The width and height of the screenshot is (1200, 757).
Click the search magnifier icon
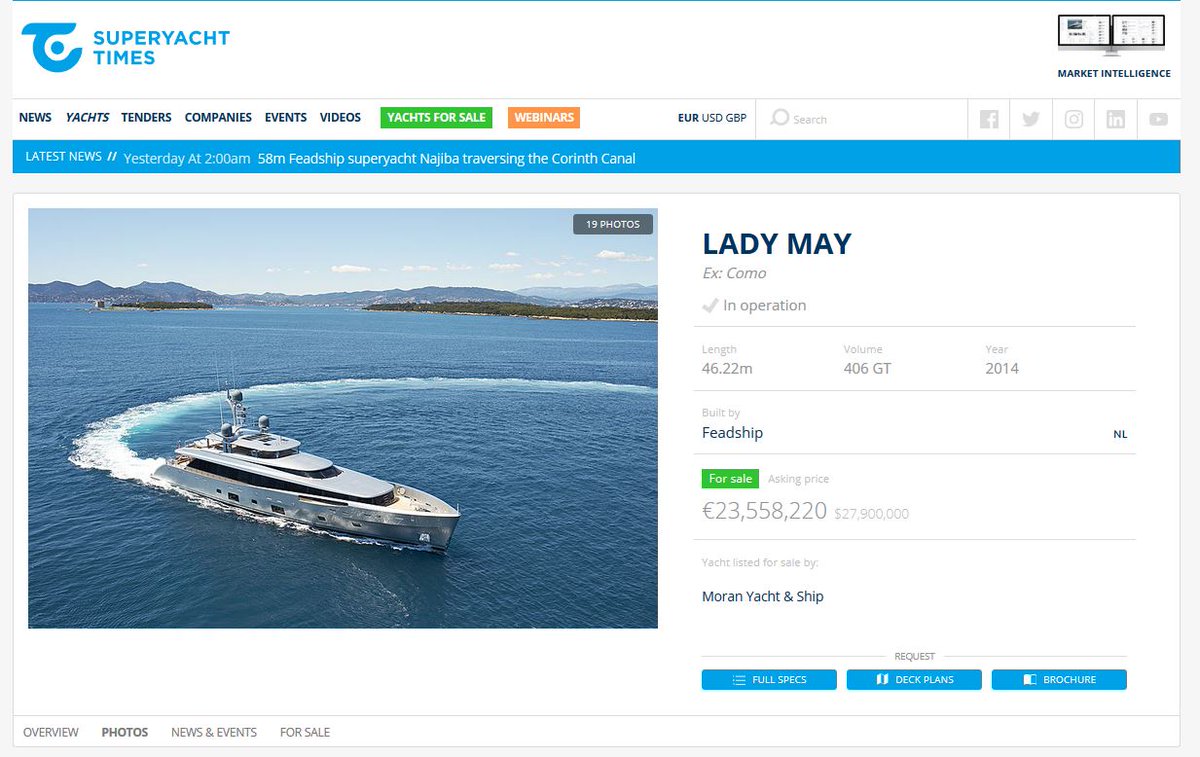tap(780, 118)
